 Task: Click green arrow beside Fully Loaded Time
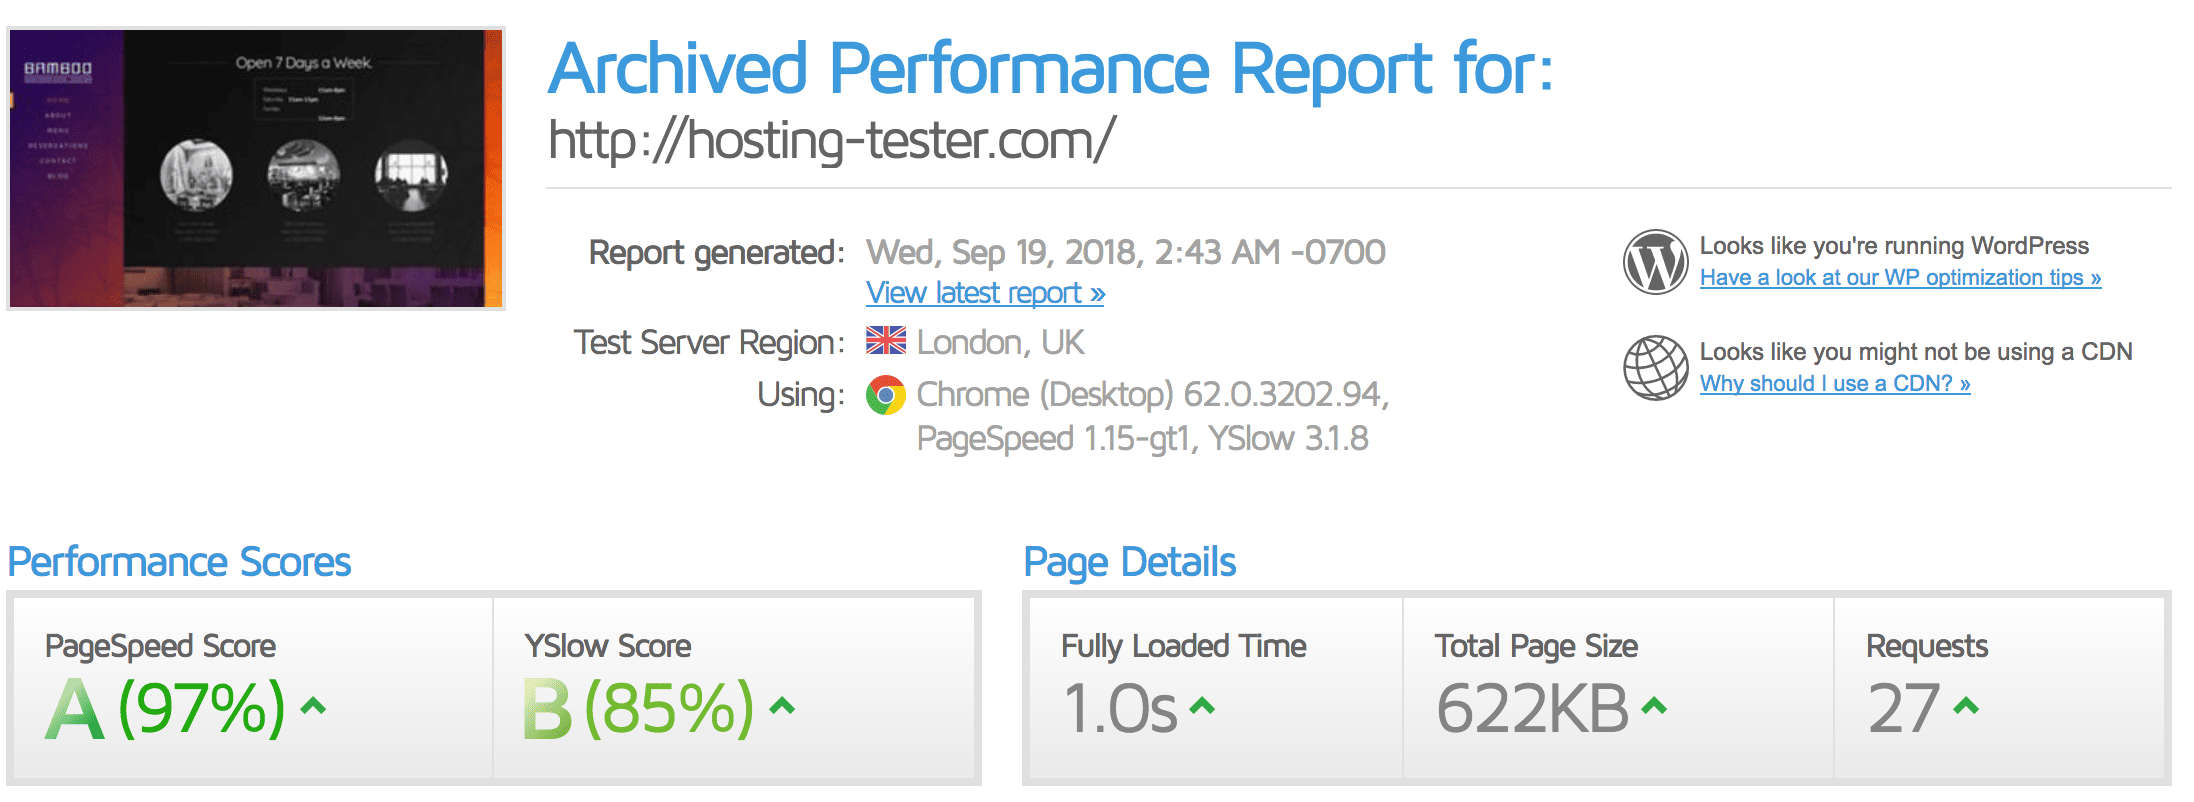coord(1202,707)
